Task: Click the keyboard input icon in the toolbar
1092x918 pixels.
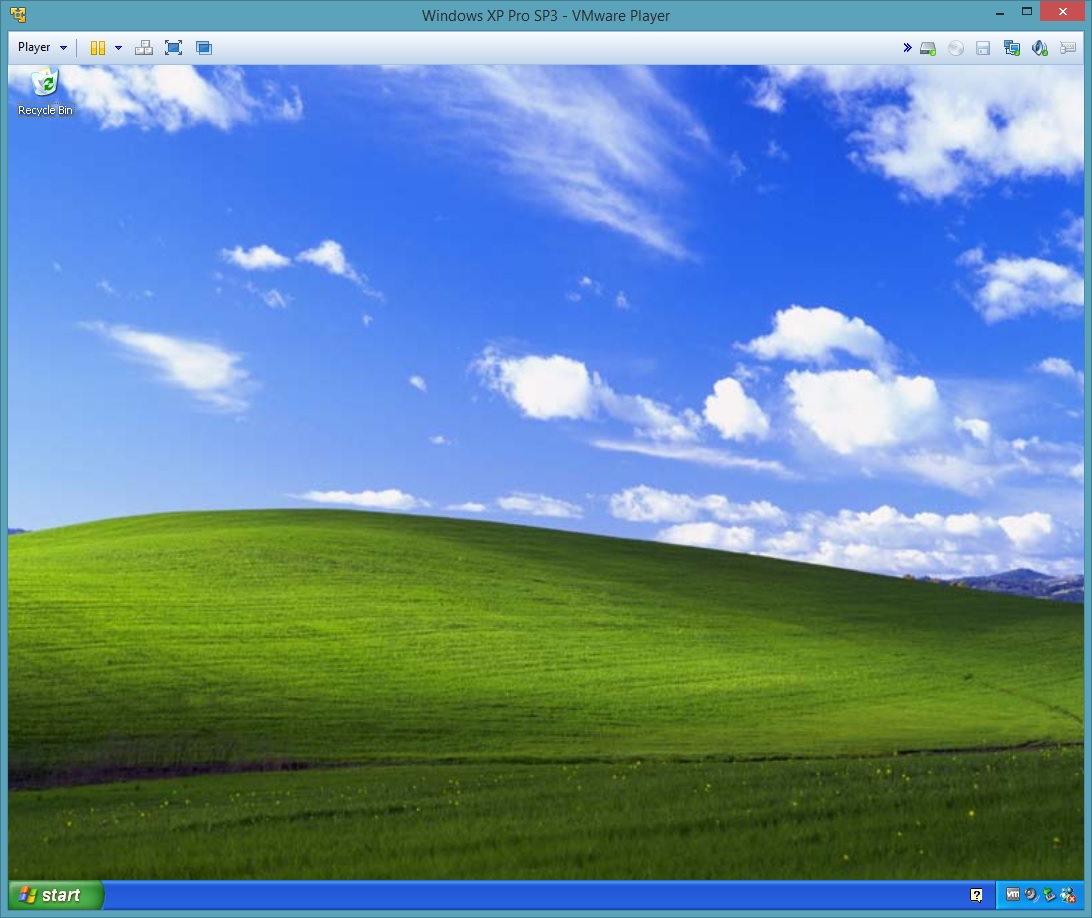Action: 1068,47
